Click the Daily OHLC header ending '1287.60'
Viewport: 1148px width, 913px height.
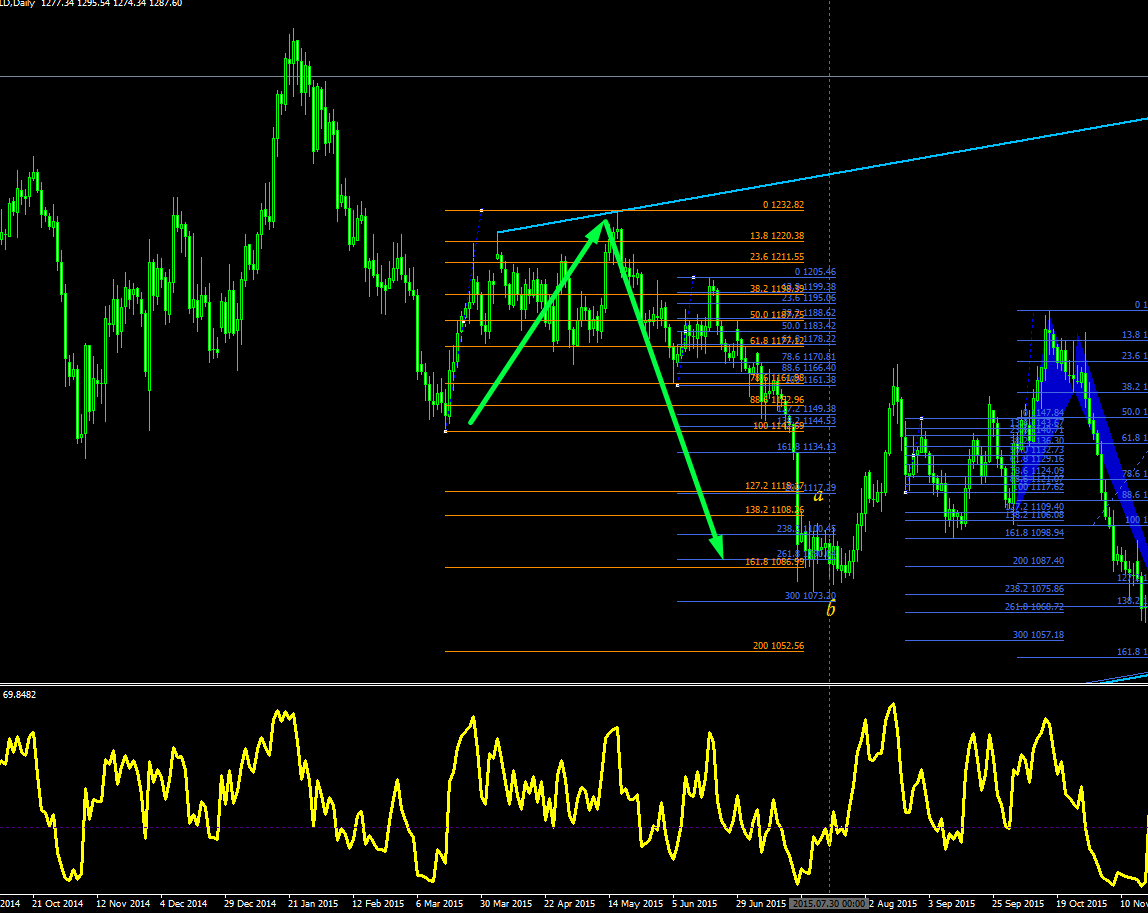(x=91, y=4)
